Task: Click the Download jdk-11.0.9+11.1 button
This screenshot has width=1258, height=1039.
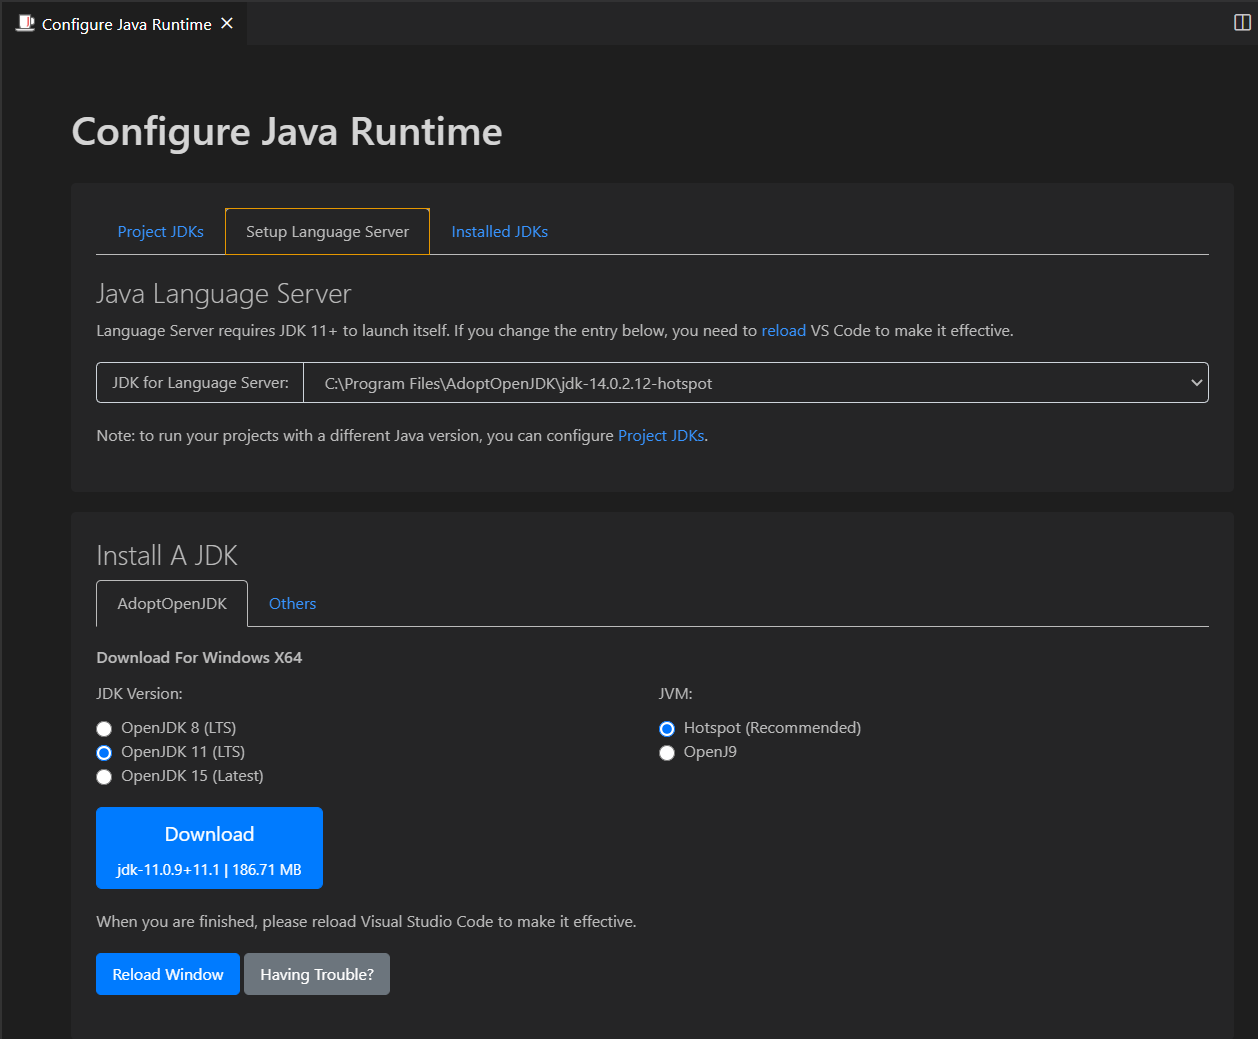Action: coord(209,848)
